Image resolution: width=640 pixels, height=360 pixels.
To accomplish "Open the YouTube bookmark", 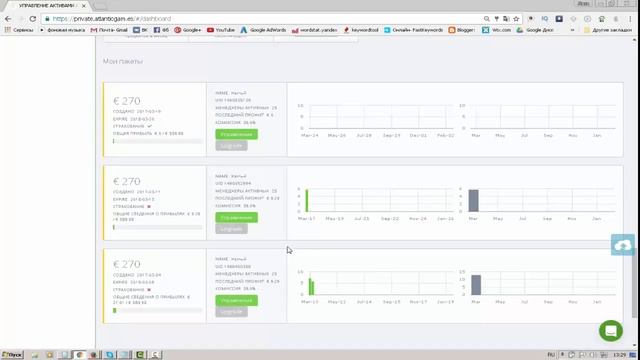I will 221,30.
